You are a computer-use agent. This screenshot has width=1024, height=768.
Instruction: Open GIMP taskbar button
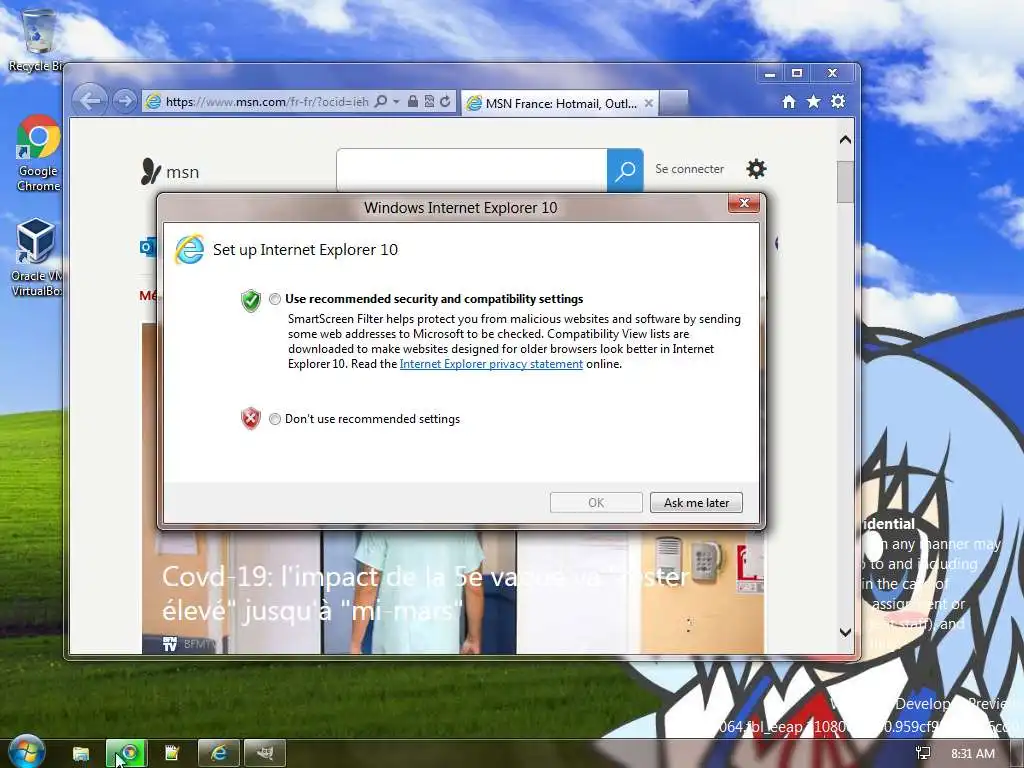click(264, 753)
